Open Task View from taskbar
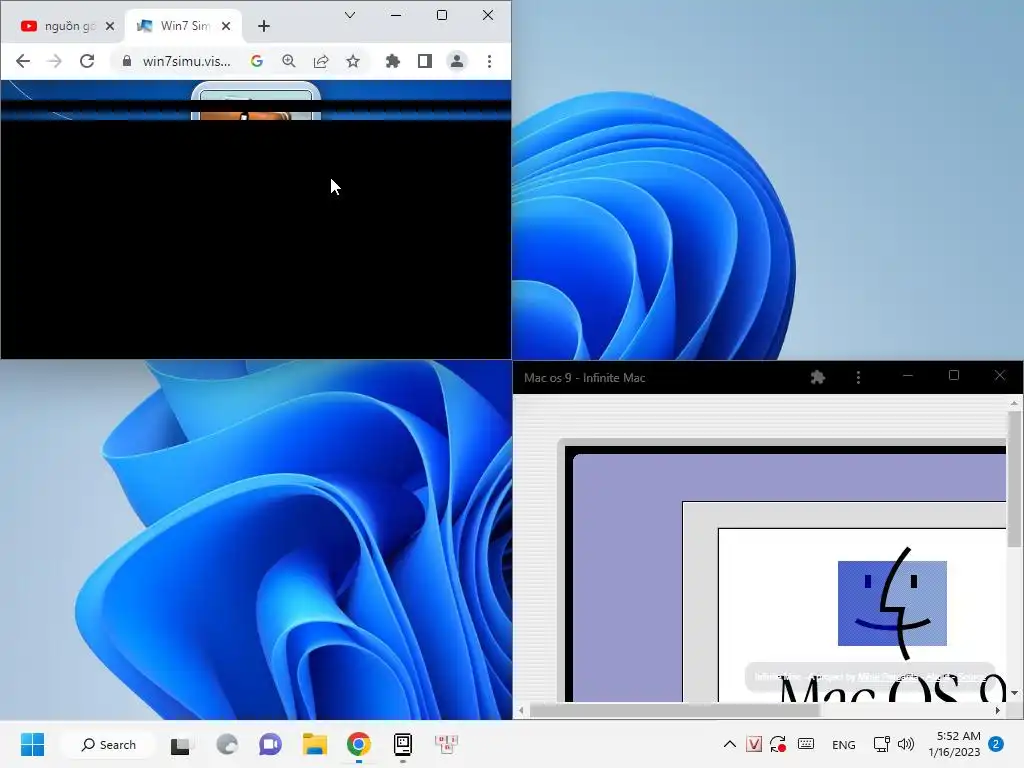This screenshot has height=768, width=1024. pos(180,745)
